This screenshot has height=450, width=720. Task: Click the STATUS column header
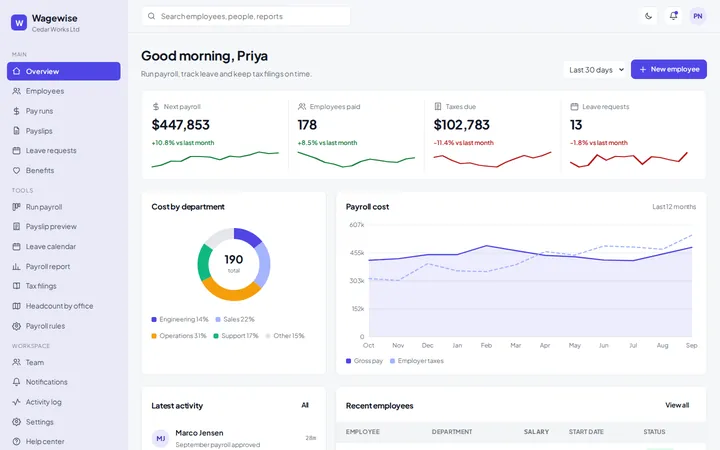(654, 432)
